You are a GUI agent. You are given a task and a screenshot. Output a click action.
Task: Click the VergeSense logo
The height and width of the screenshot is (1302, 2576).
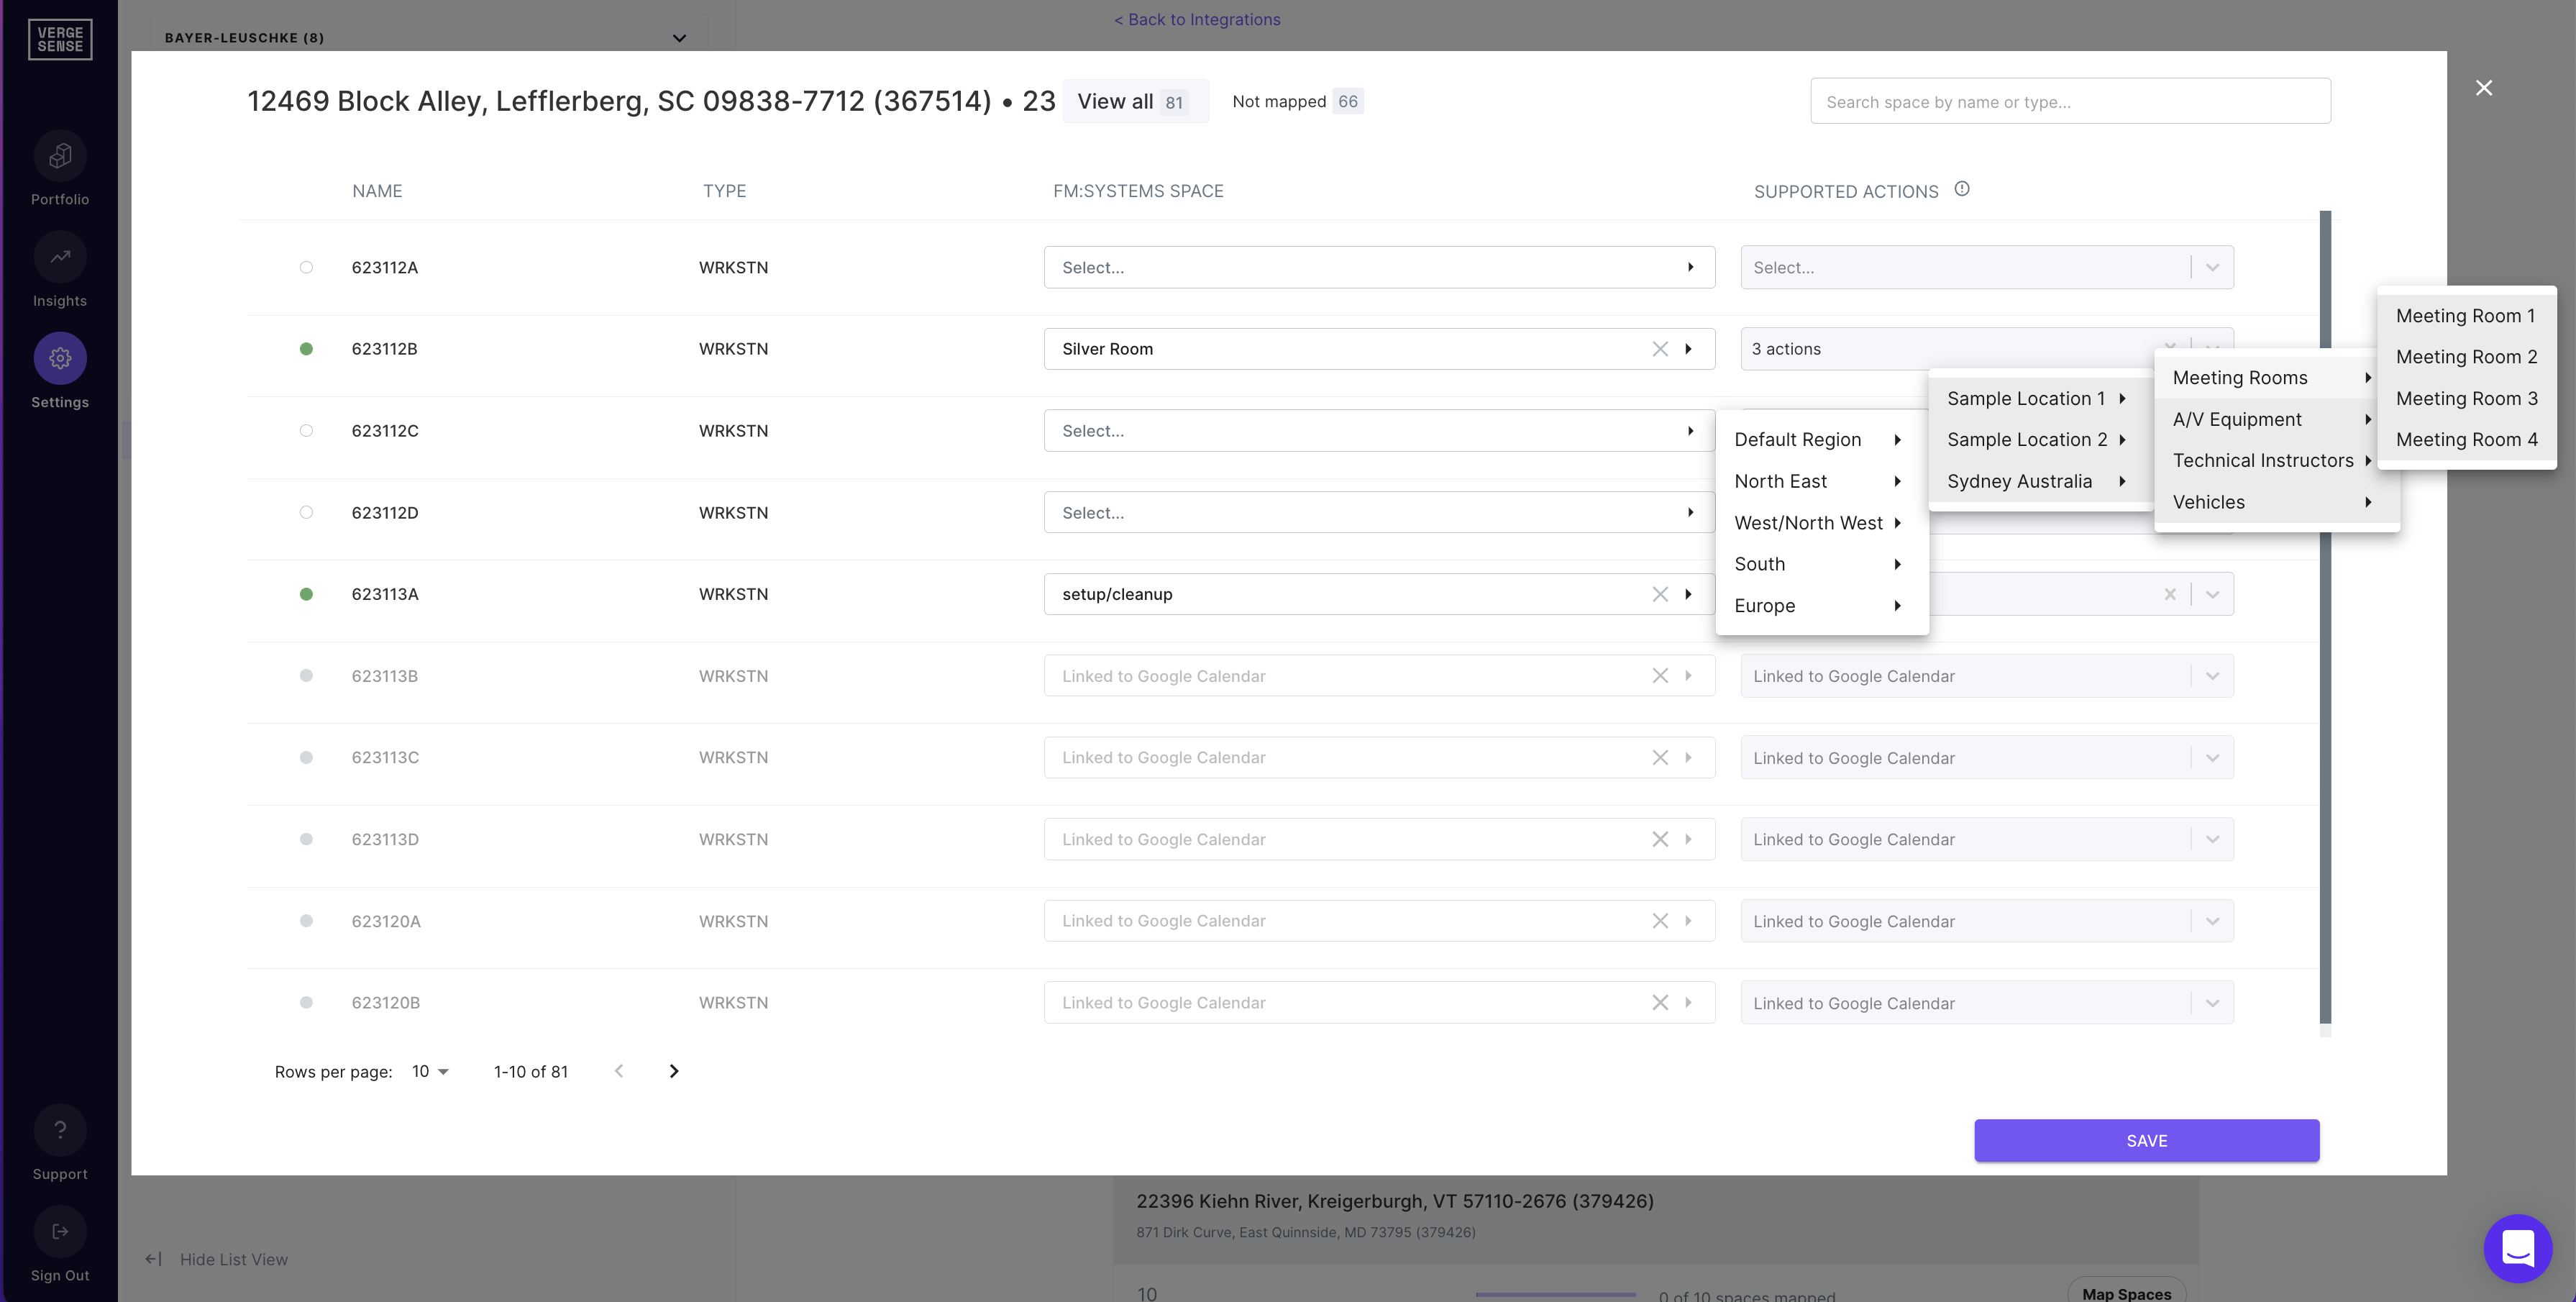click(60, 40)
